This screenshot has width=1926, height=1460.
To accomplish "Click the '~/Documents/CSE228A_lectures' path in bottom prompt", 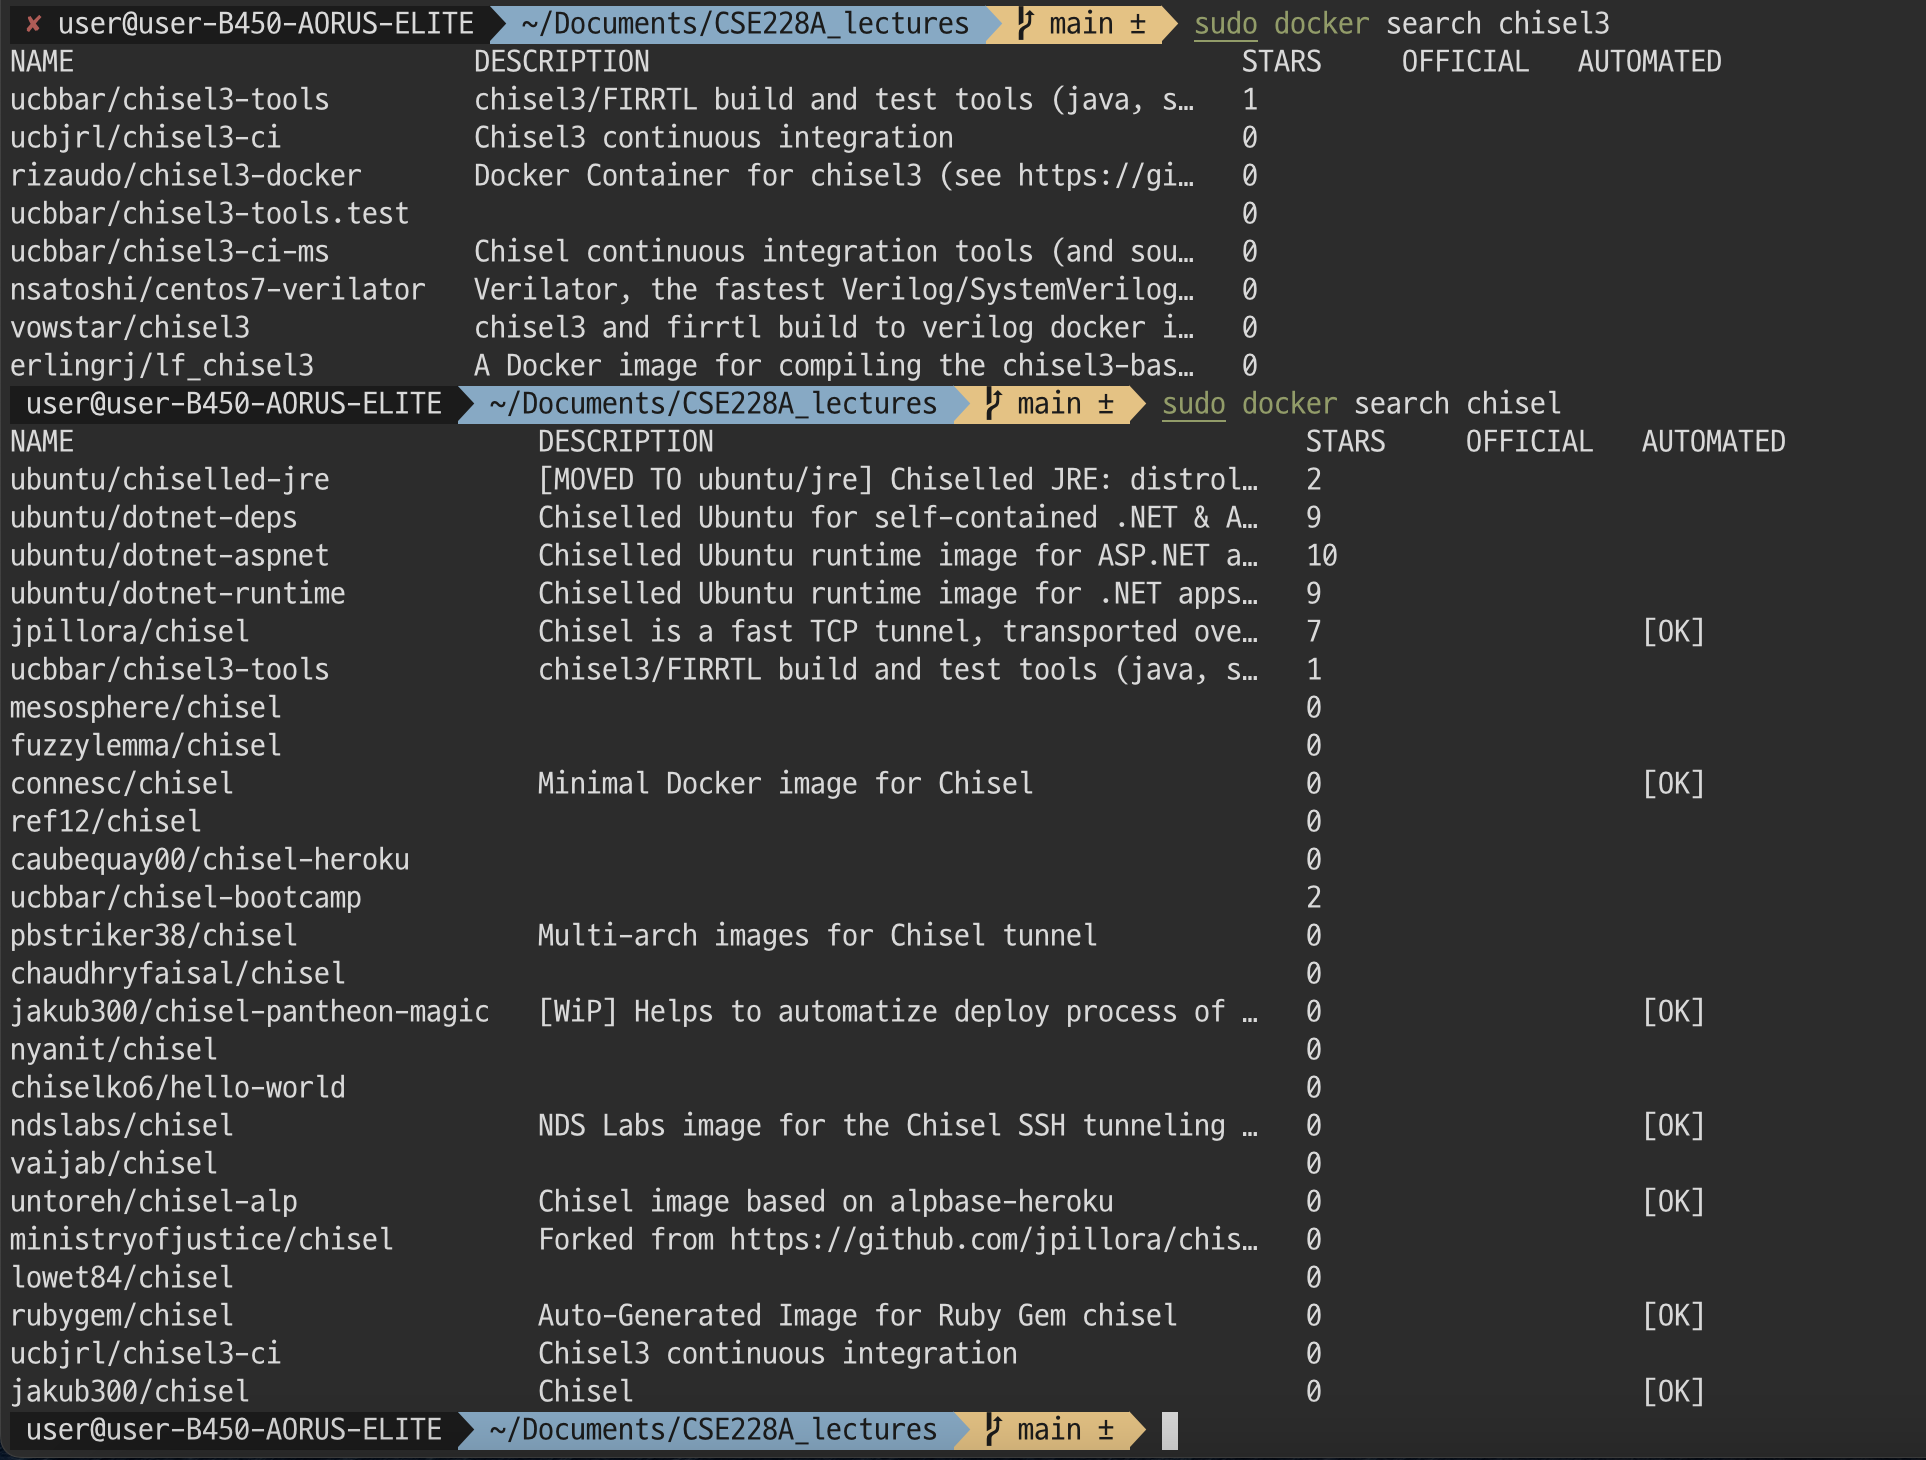I will click(x=713, y=1430).
